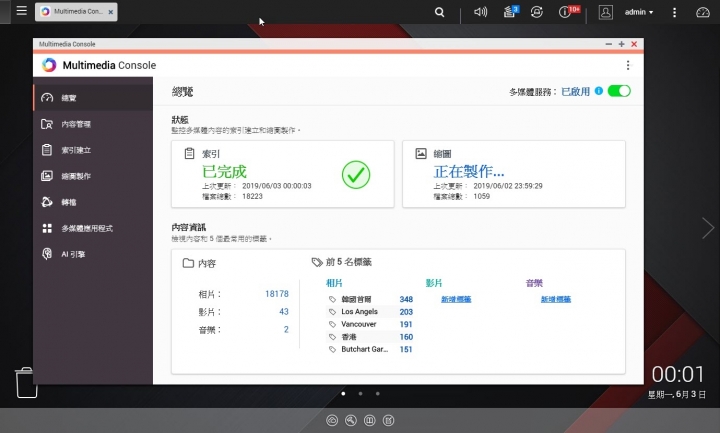
Task: Open 索引建立 in the sidebar
Action: [x=93, y=150]
